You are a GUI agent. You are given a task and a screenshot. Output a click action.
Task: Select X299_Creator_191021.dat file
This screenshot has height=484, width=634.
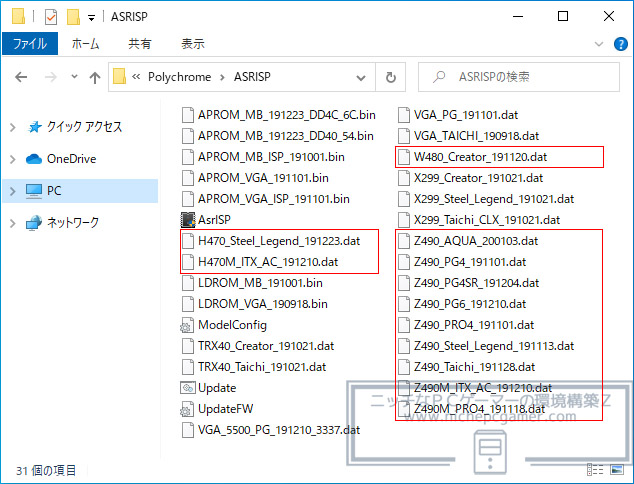pyautogui.click(x=470, y=178)
